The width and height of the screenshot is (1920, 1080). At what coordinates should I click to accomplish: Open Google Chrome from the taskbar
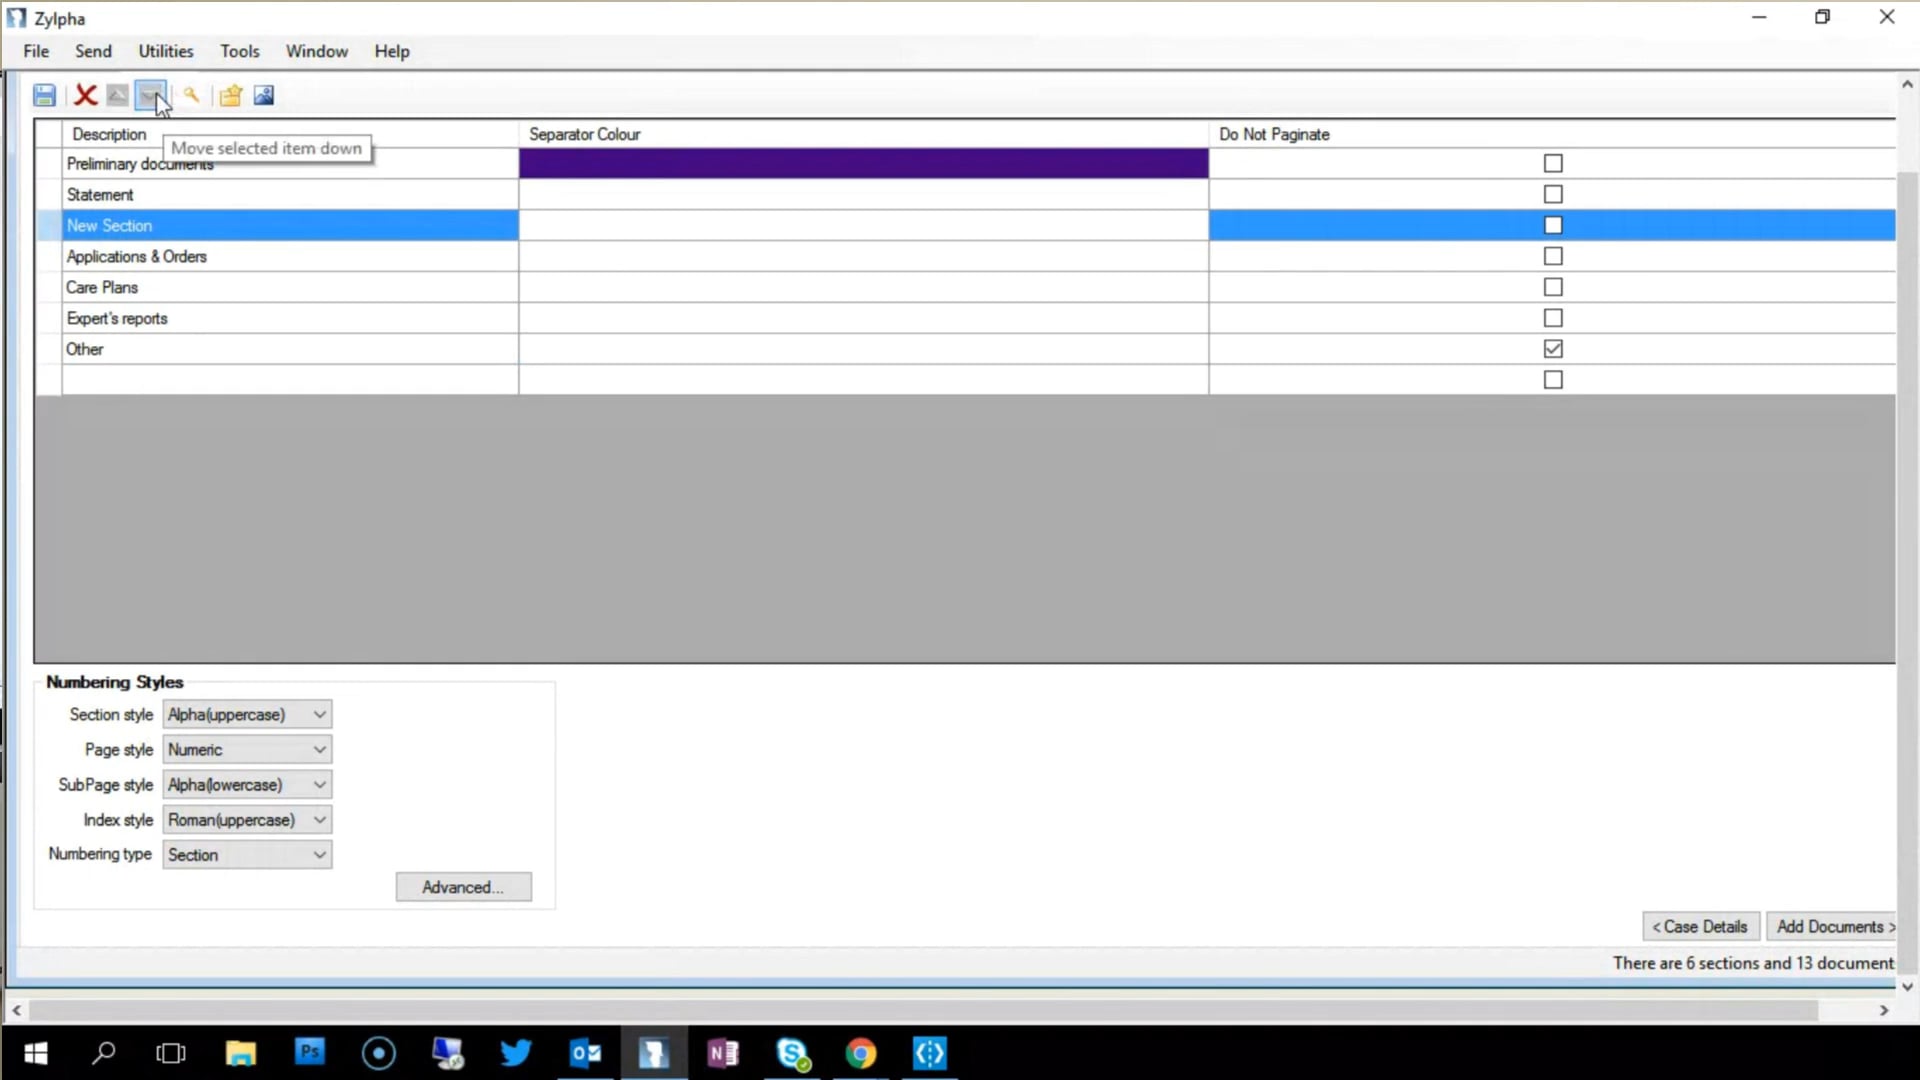click(861, 1053)
